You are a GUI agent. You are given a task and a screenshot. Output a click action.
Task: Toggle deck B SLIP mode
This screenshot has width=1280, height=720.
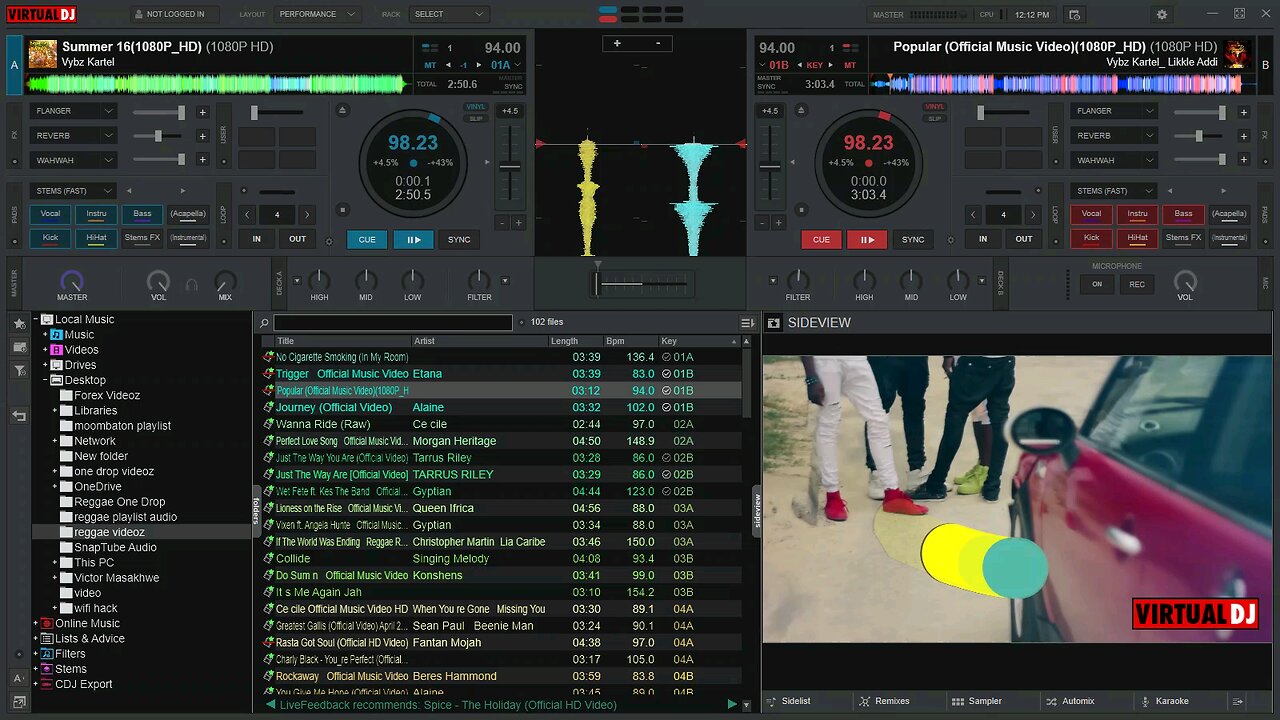pos(935,118)
